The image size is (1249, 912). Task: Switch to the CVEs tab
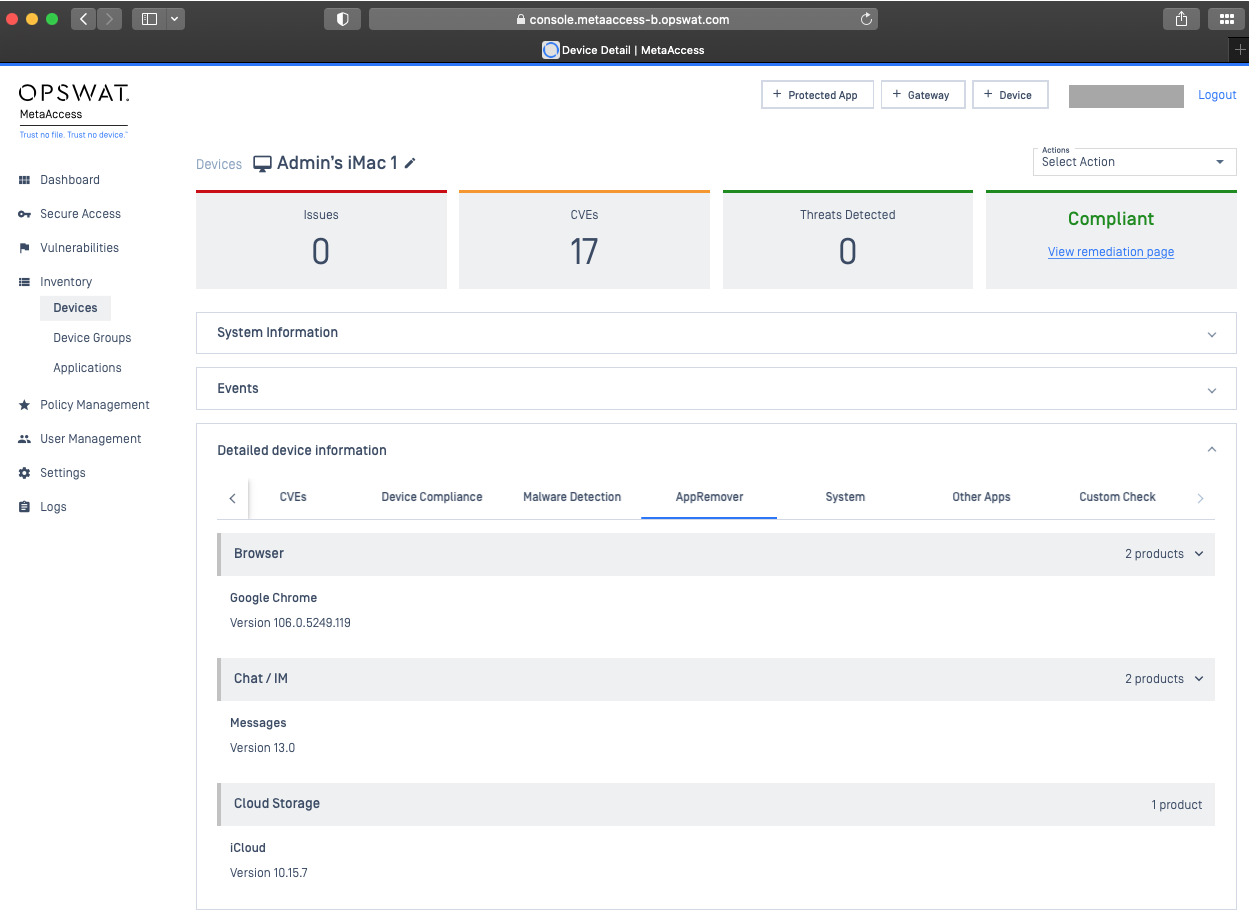(293, 497)
